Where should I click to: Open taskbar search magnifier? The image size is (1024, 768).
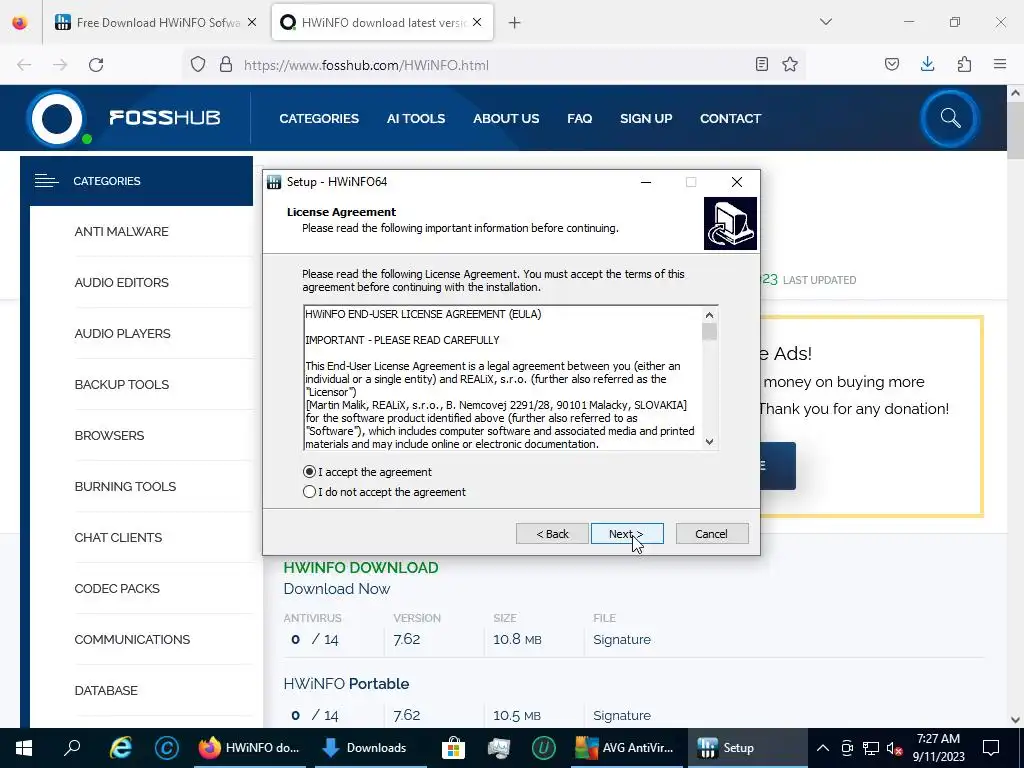72,747
